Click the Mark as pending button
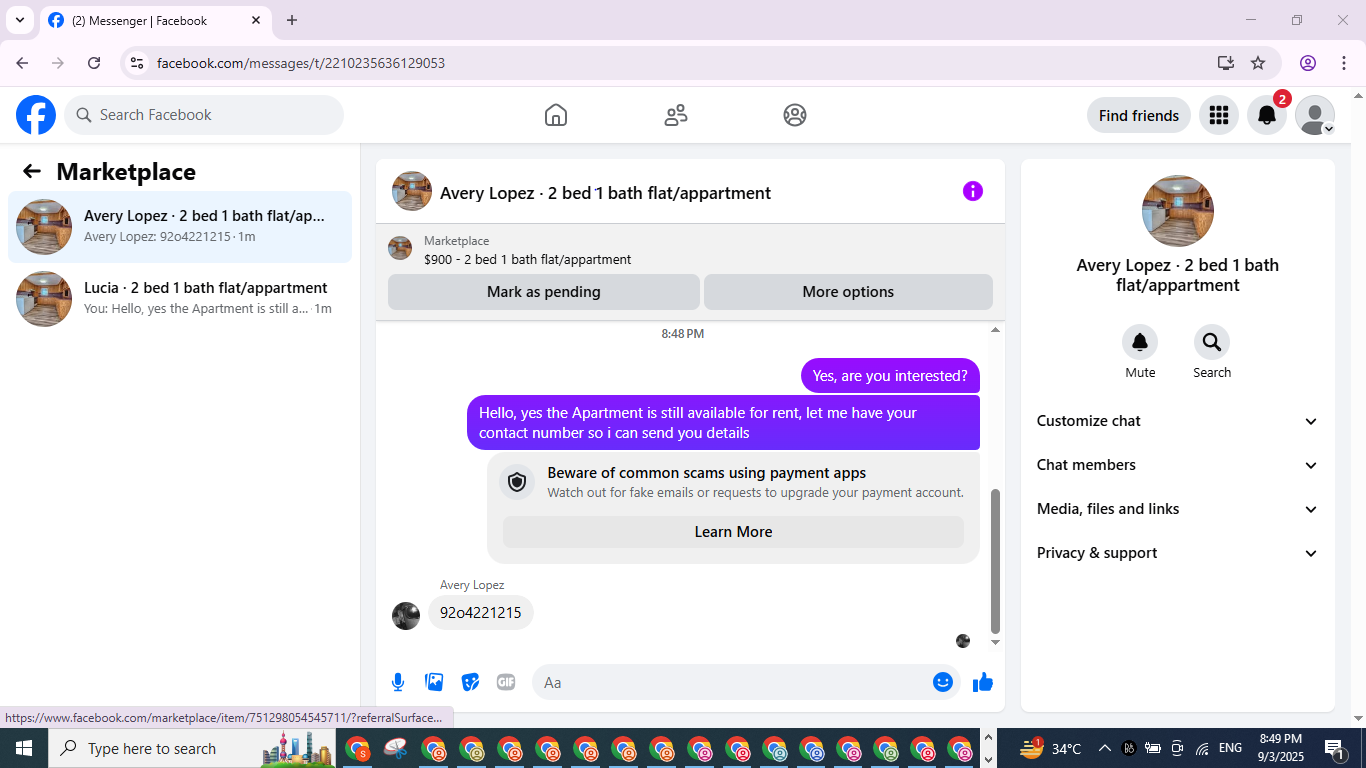The height and width of the screenshot is (768, 1366). [544, 292]
